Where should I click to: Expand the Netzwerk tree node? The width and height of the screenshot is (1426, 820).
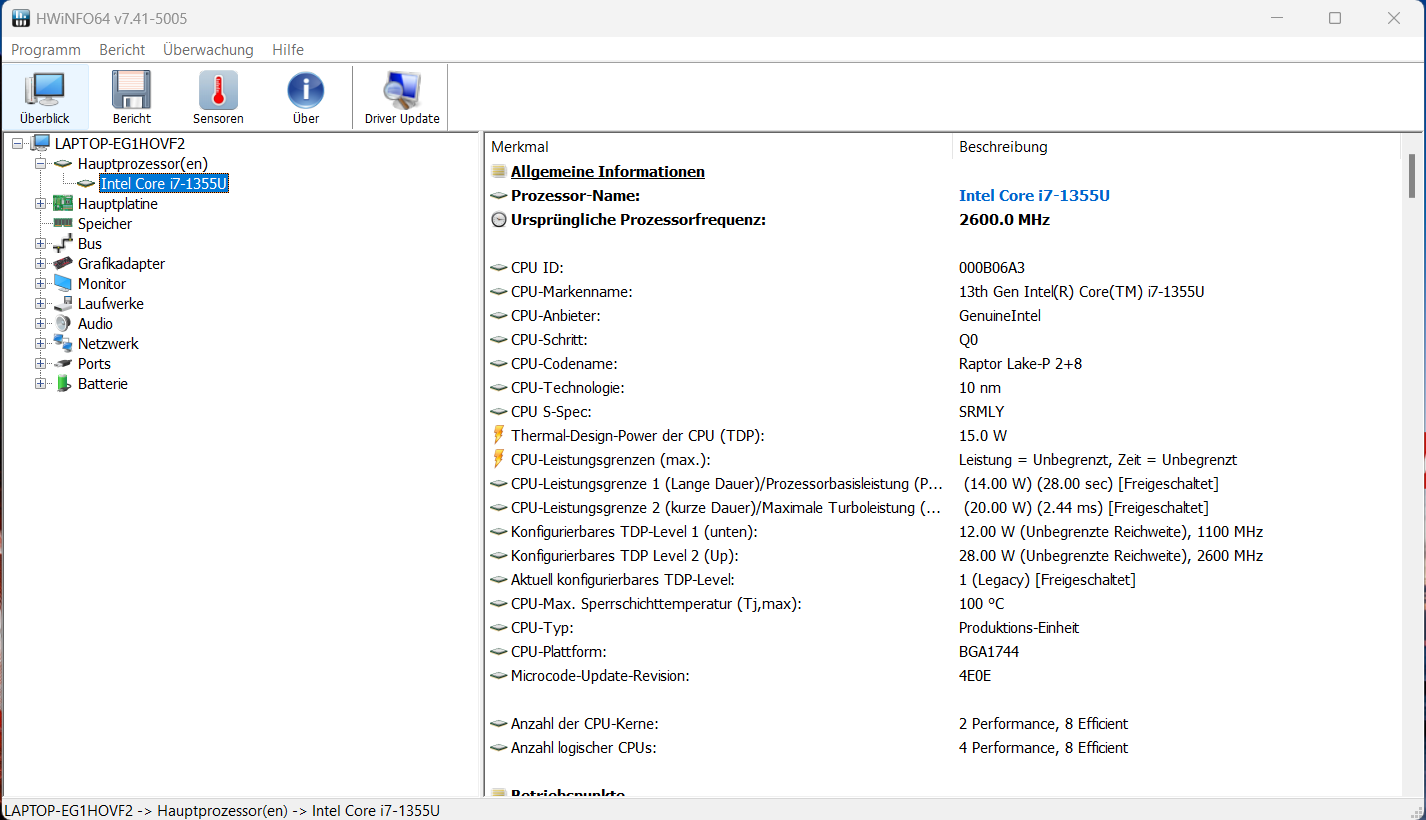coord(41,343)
